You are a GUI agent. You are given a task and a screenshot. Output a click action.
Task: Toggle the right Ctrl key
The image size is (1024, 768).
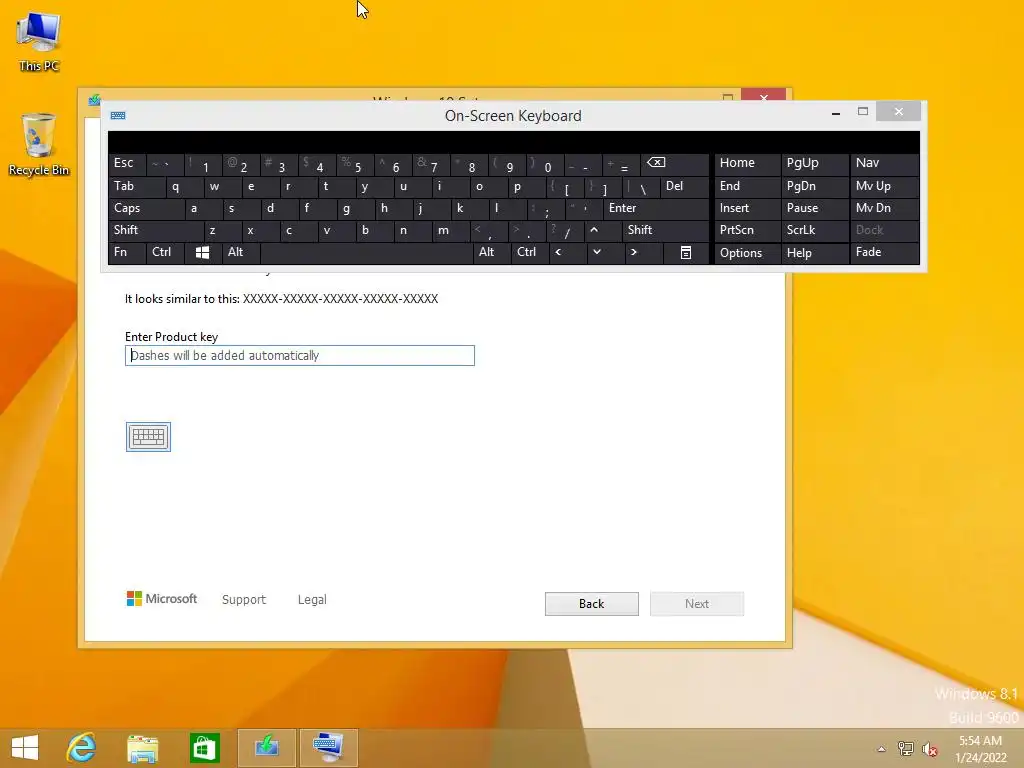point(530,252)
